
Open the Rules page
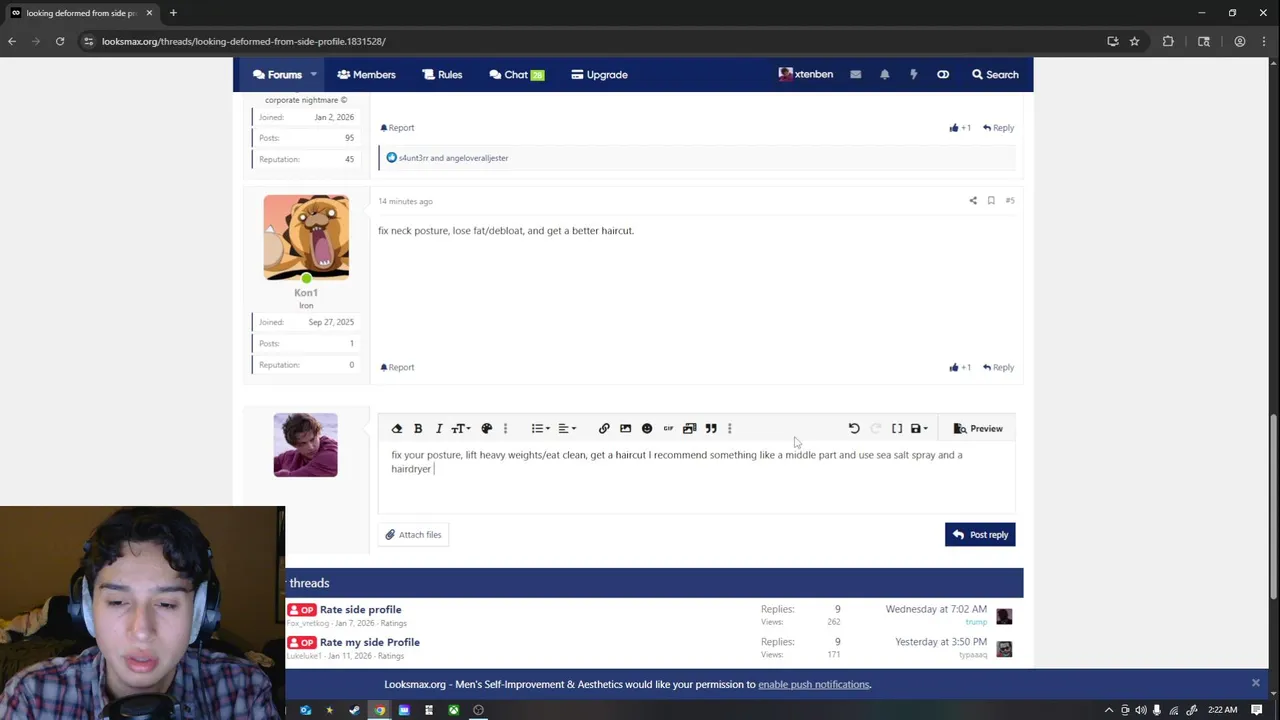coord(442,74)
